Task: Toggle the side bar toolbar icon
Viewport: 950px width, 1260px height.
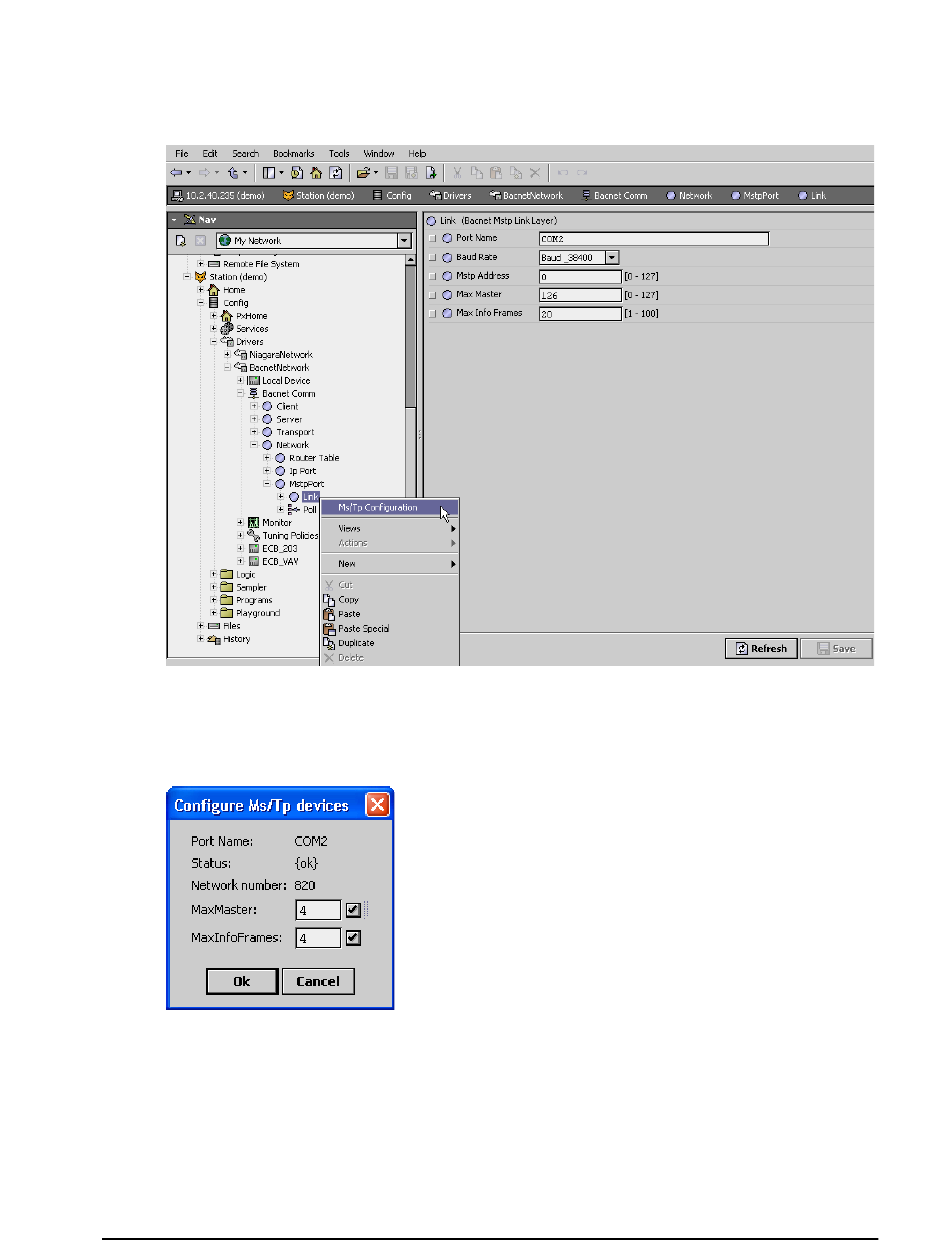Action: [269, 173]
